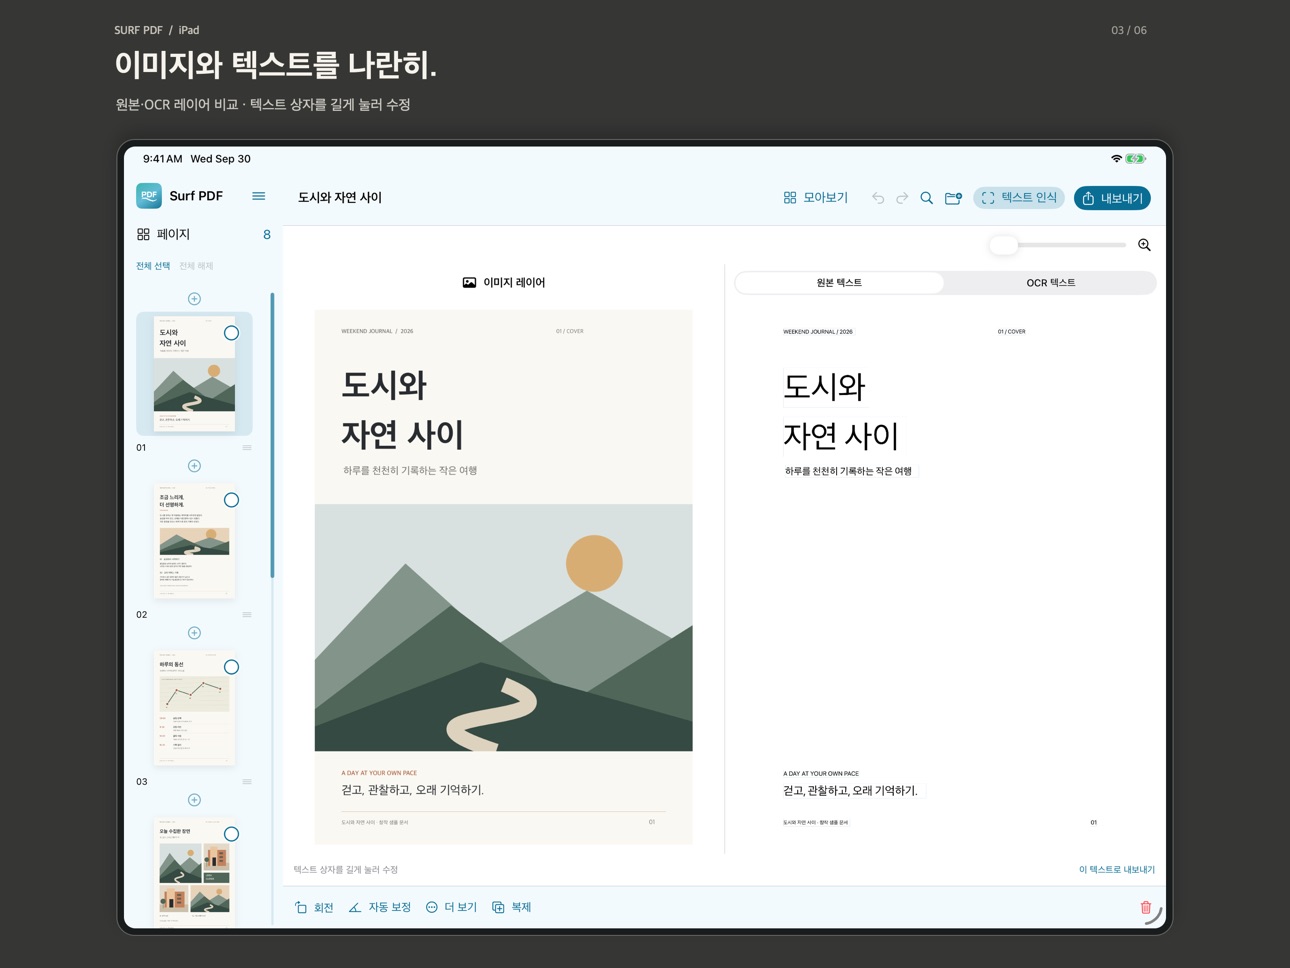Click the zoom slider handle

coord(1003,245)
